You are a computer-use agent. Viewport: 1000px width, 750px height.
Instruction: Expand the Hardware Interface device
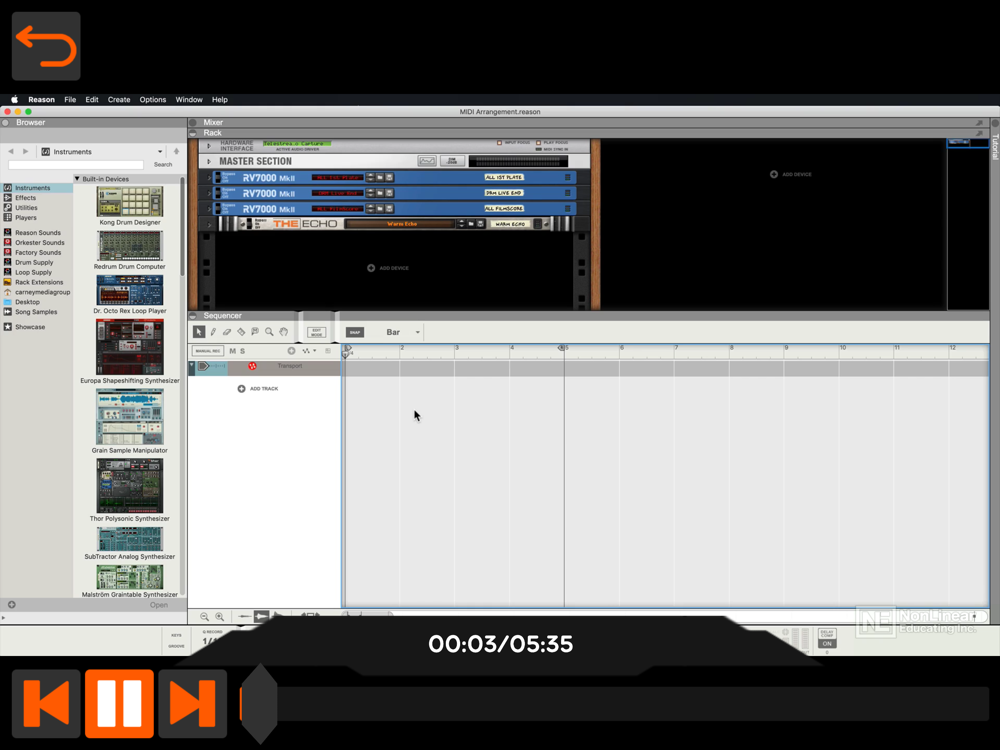[x=209, y=145]
